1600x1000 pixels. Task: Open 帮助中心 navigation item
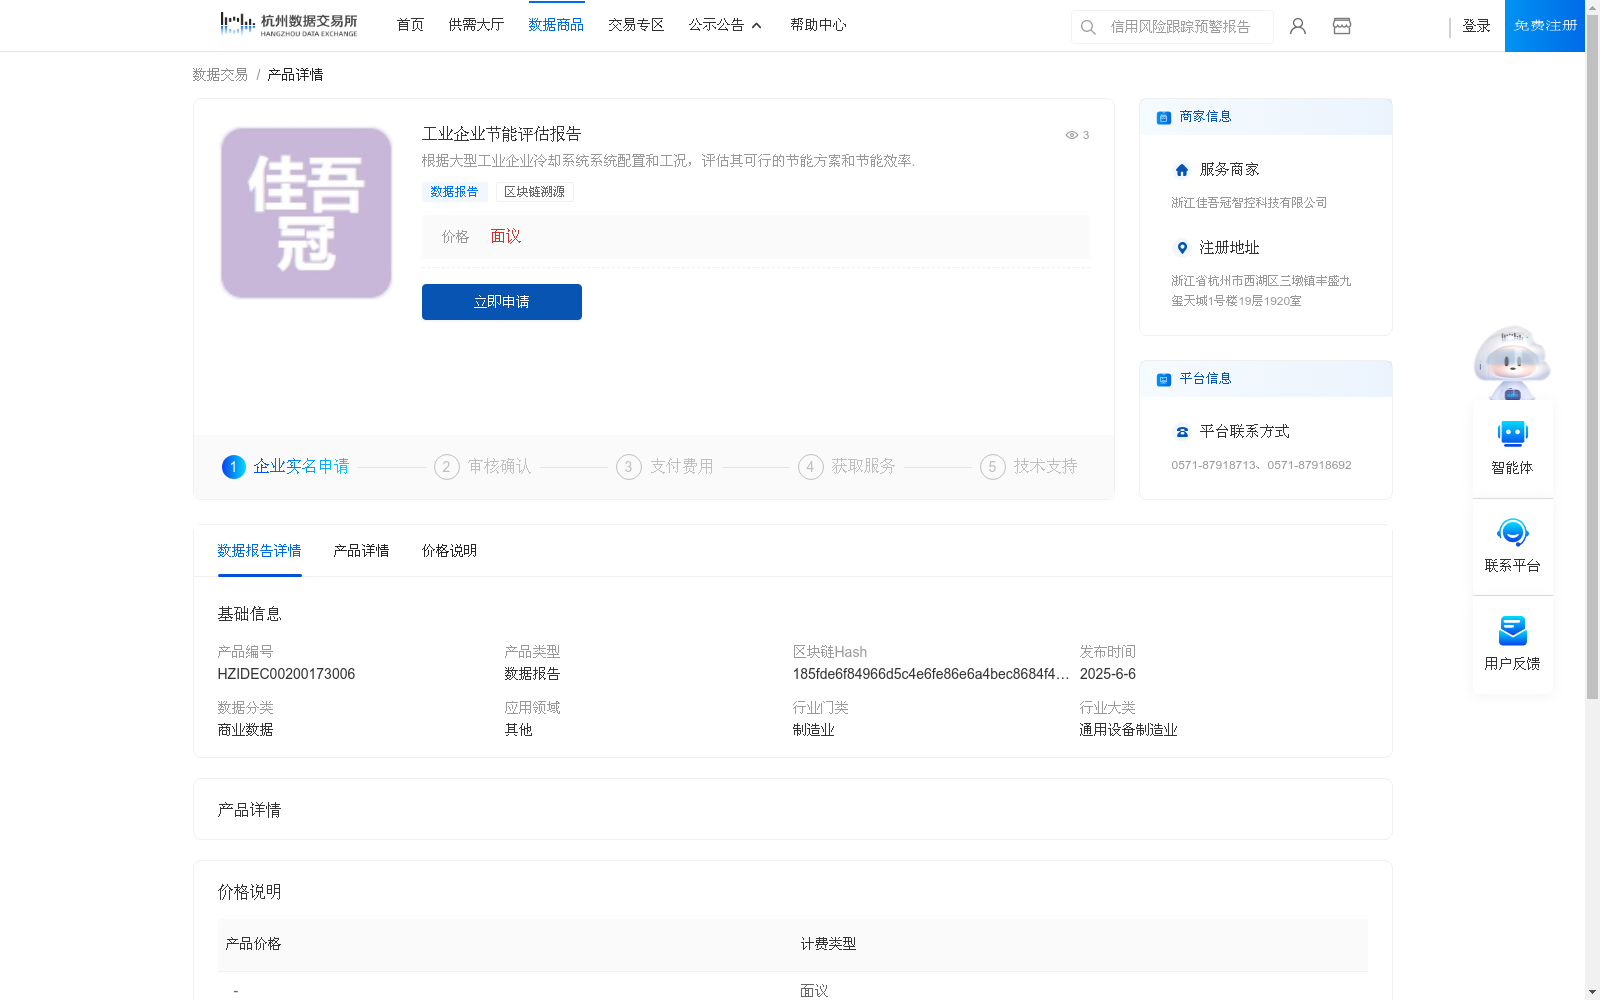818,25
